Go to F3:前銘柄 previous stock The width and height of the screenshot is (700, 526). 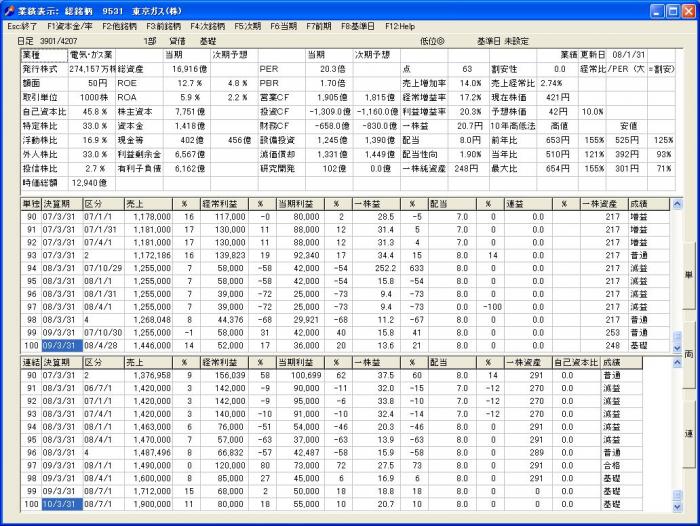coord(163,26)
